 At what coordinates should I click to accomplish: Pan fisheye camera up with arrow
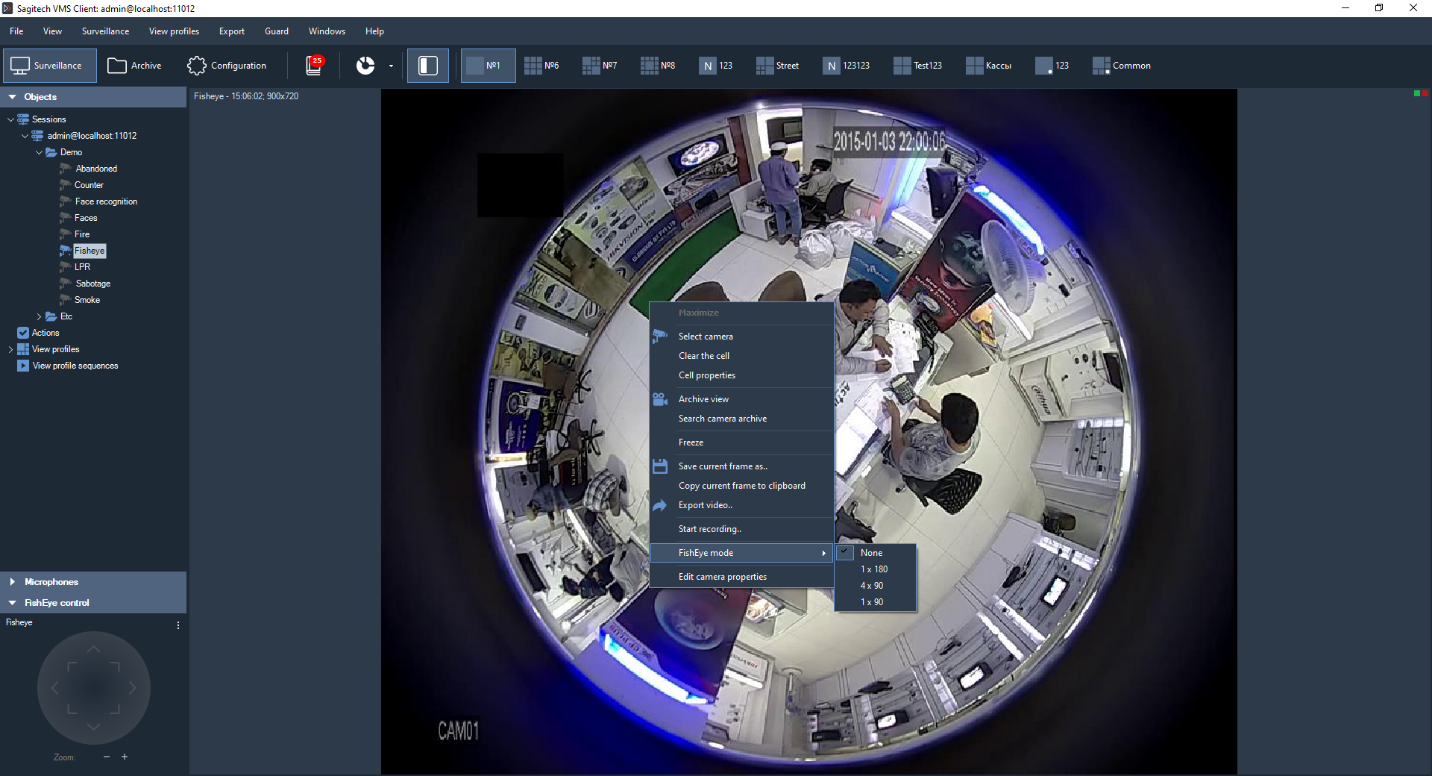93,650
